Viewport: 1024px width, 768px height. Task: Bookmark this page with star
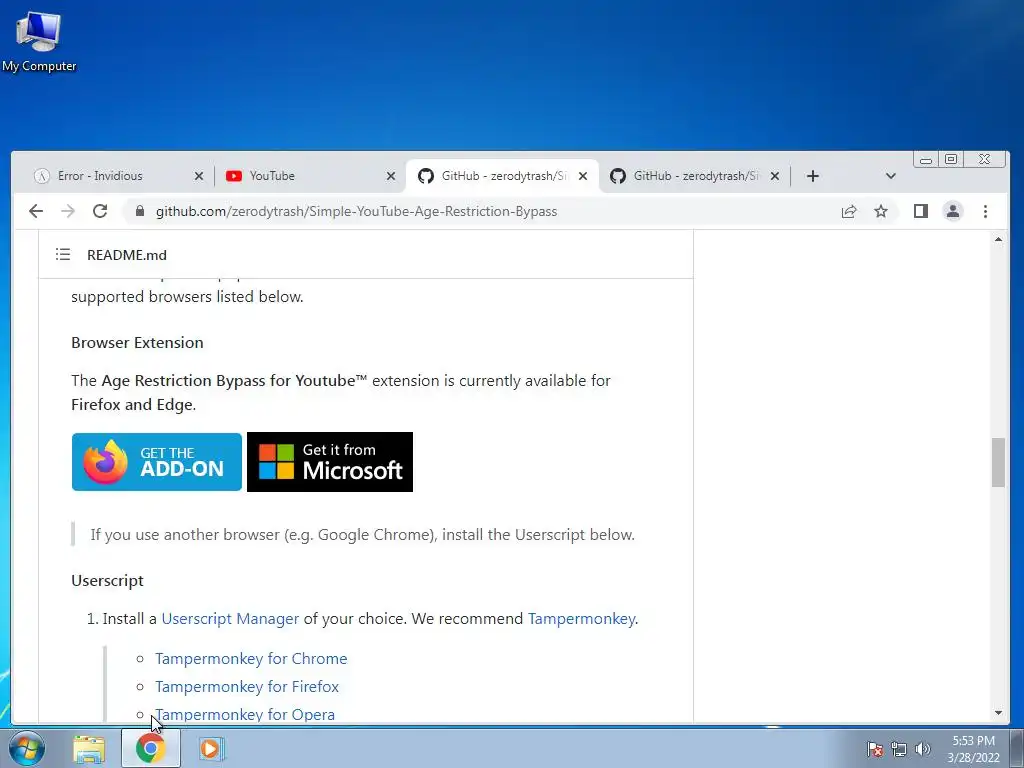click(x=881, y=211)
